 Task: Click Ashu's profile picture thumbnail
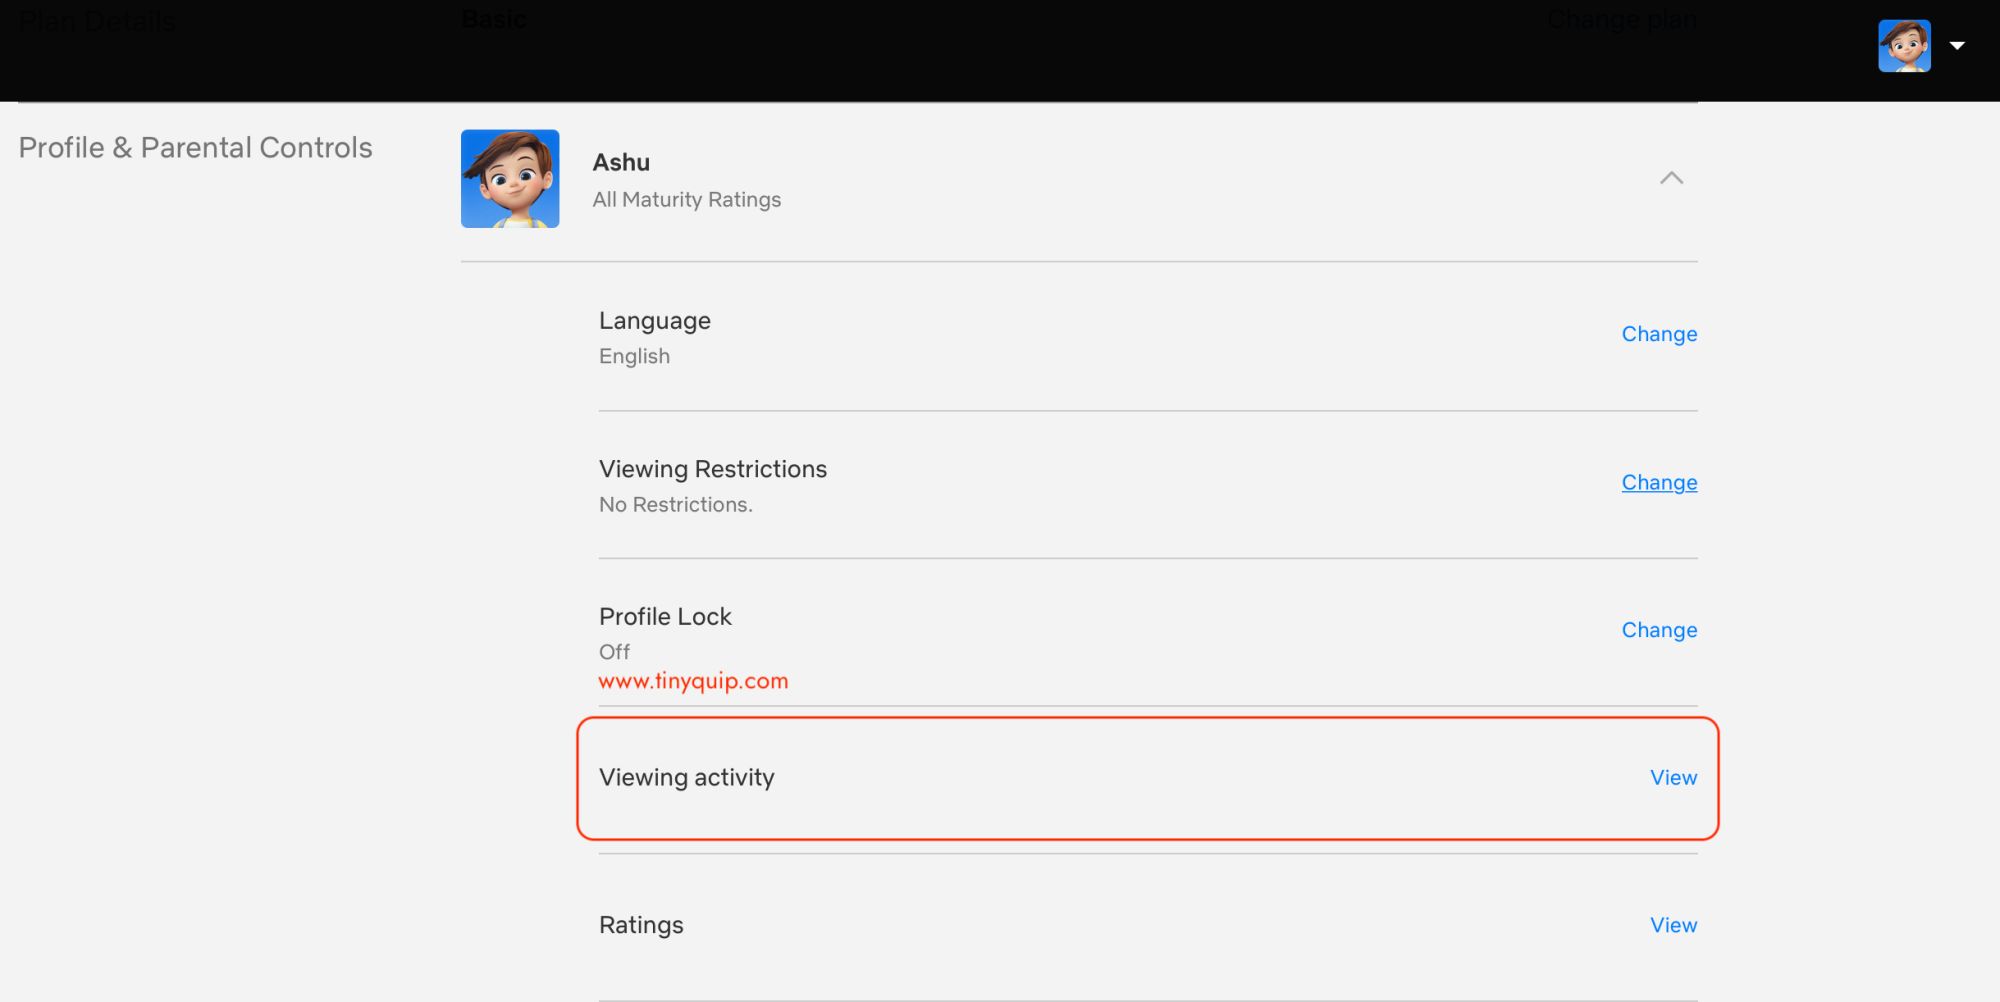click(510, 178)
